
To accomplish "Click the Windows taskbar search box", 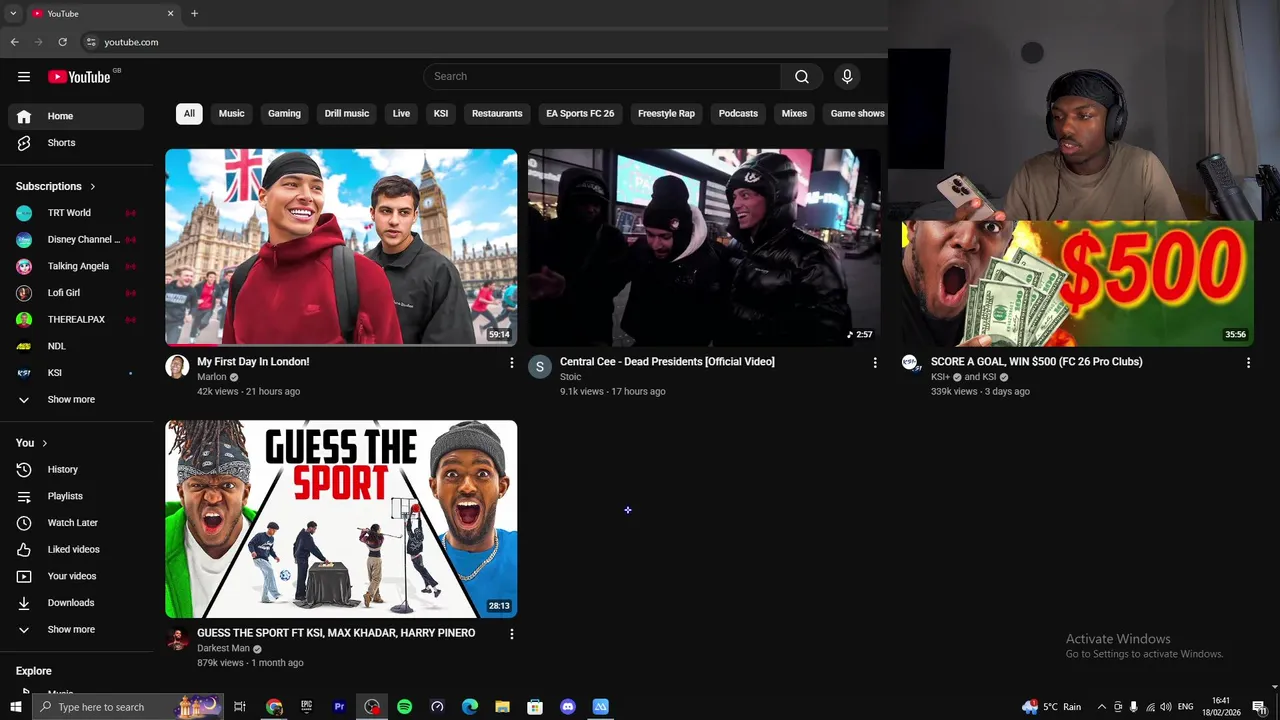I will (x=128, y=707).
